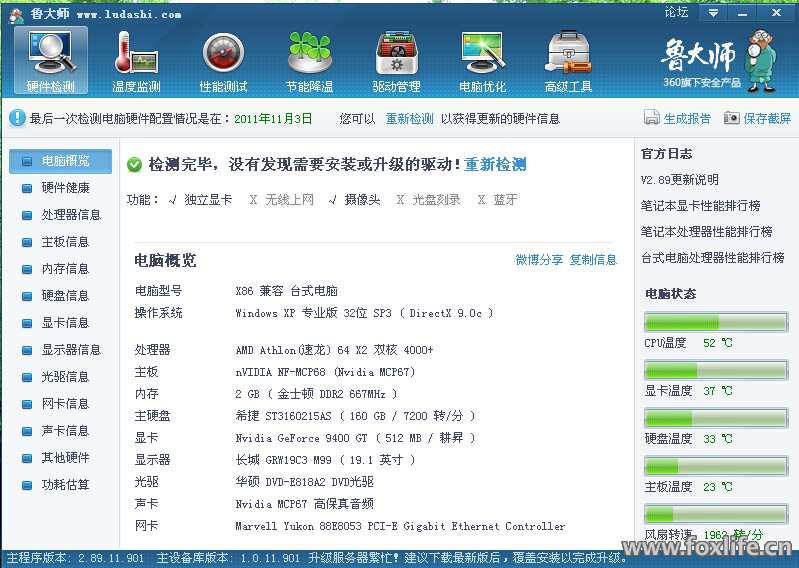Viewport: 799px width, 568px height.
Task: Click the CPU温度 progress bar
Action: (716, 322)
